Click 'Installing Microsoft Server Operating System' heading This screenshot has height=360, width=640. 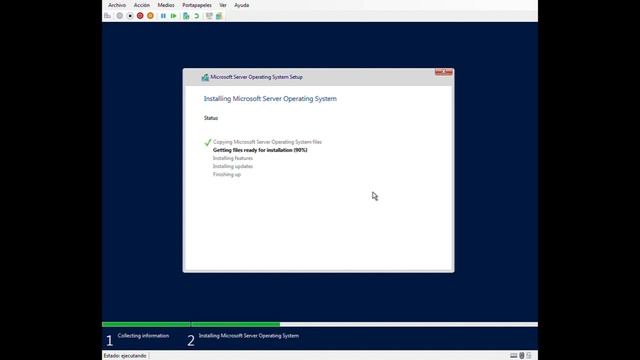270,99
